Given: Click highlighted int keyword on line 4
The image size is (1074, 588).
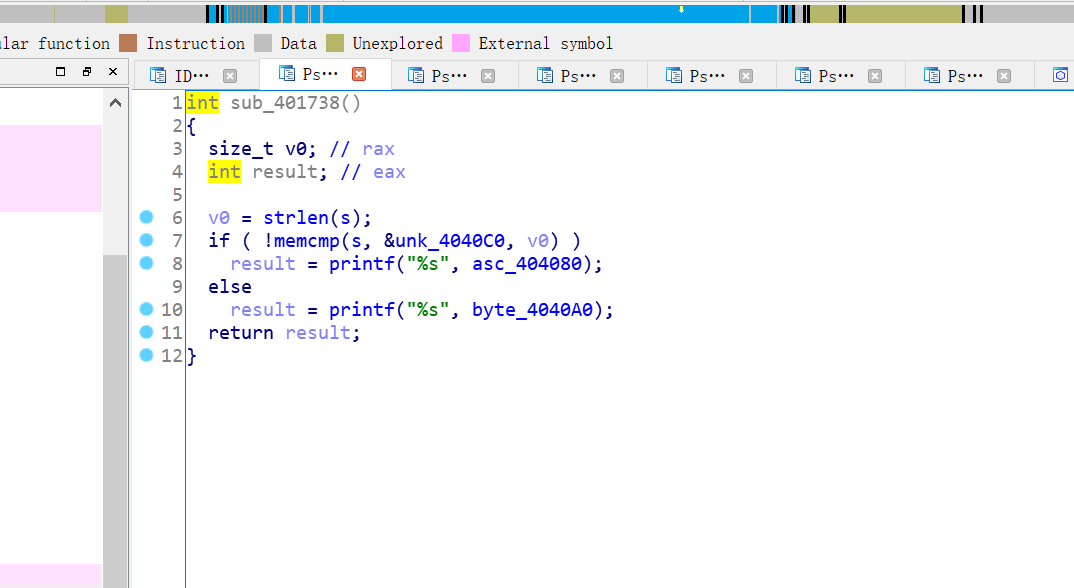Looking at the screenshot, I should tap(225, 171).
